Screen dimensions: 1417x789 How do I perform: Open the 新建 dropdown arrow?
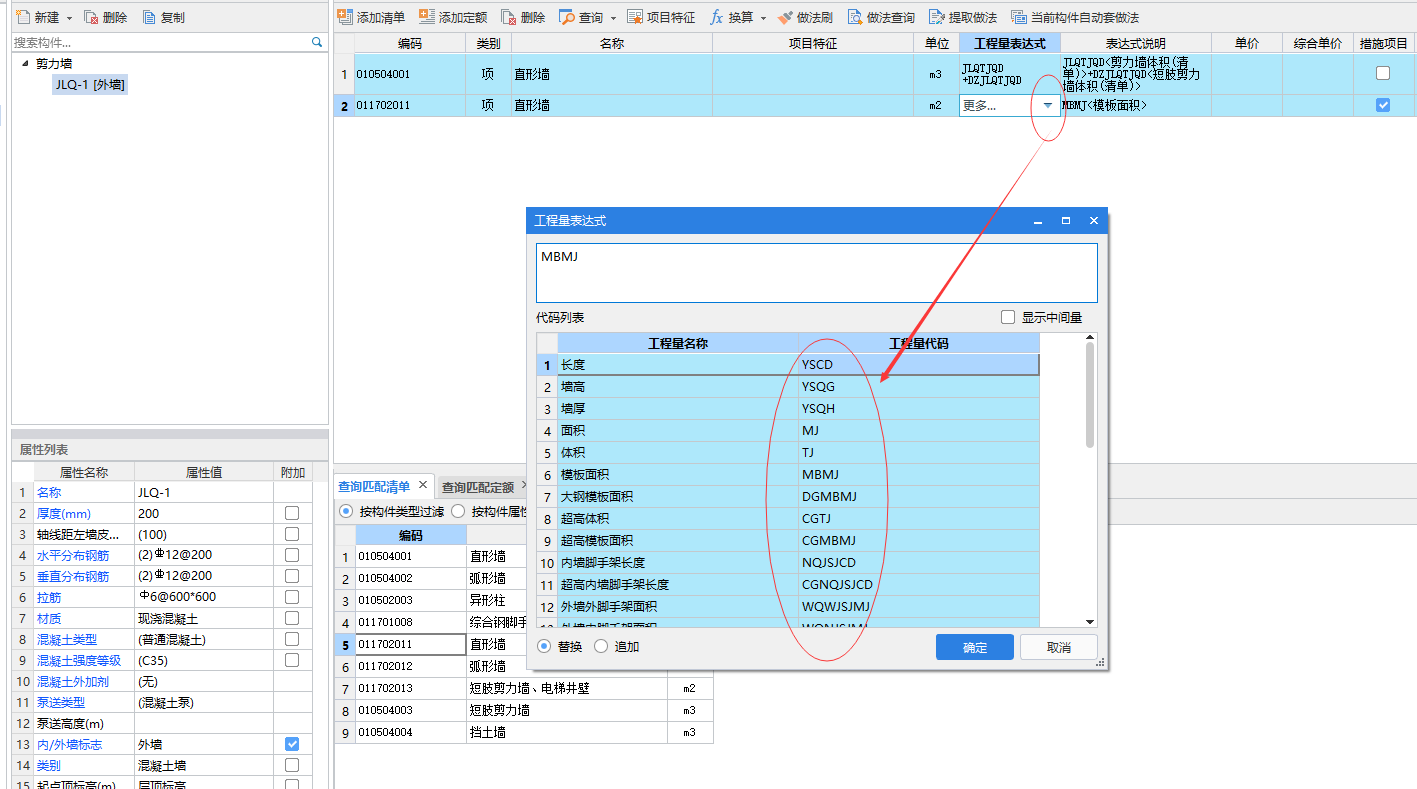[x=69, y=18]
